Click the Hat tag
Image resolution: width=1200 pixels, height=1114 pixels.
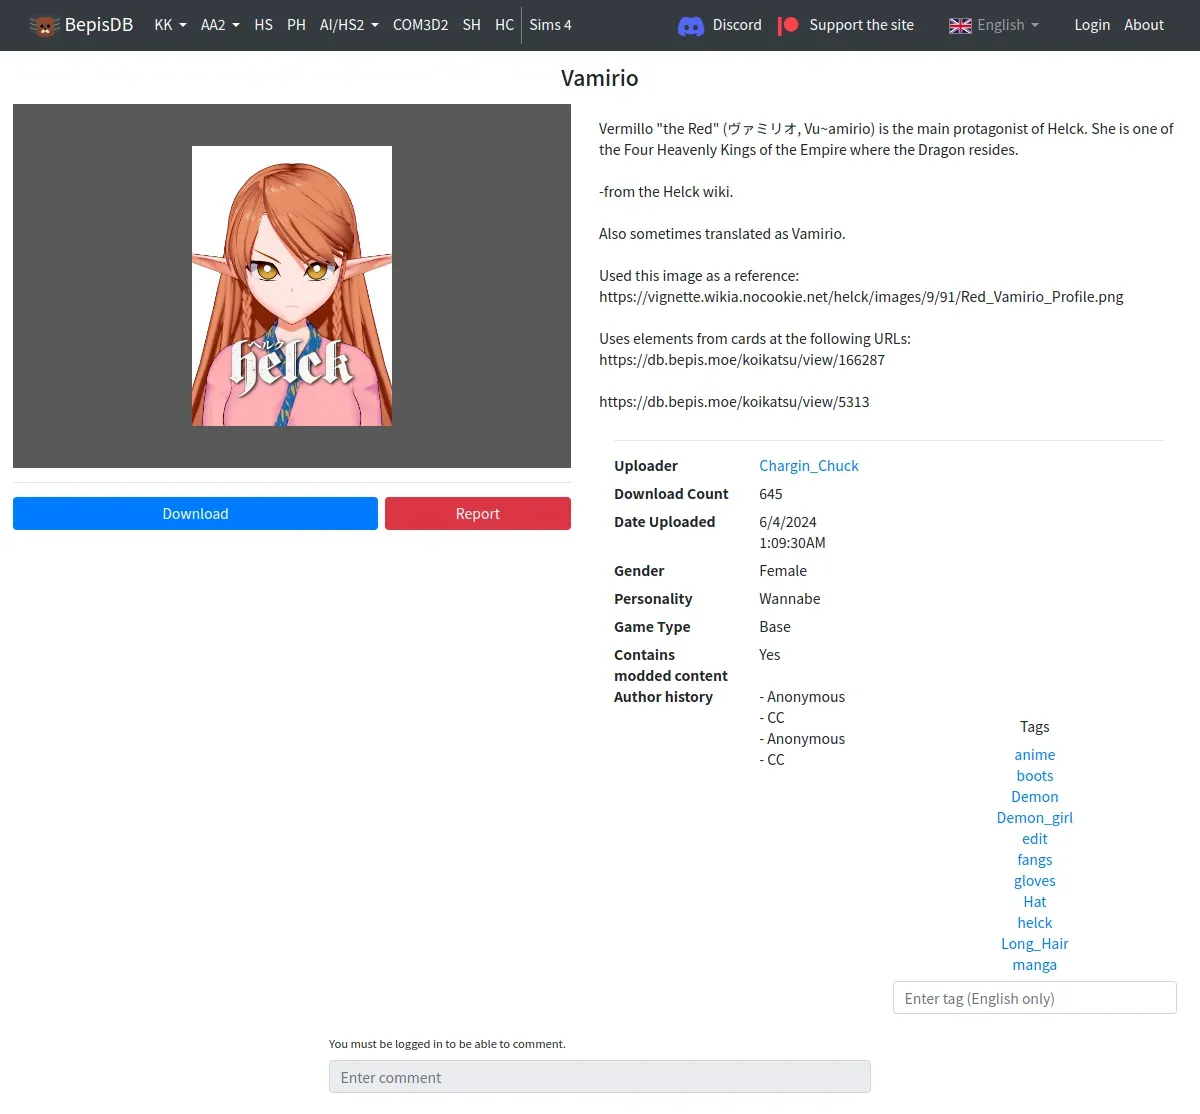(x=1035, y=902)
